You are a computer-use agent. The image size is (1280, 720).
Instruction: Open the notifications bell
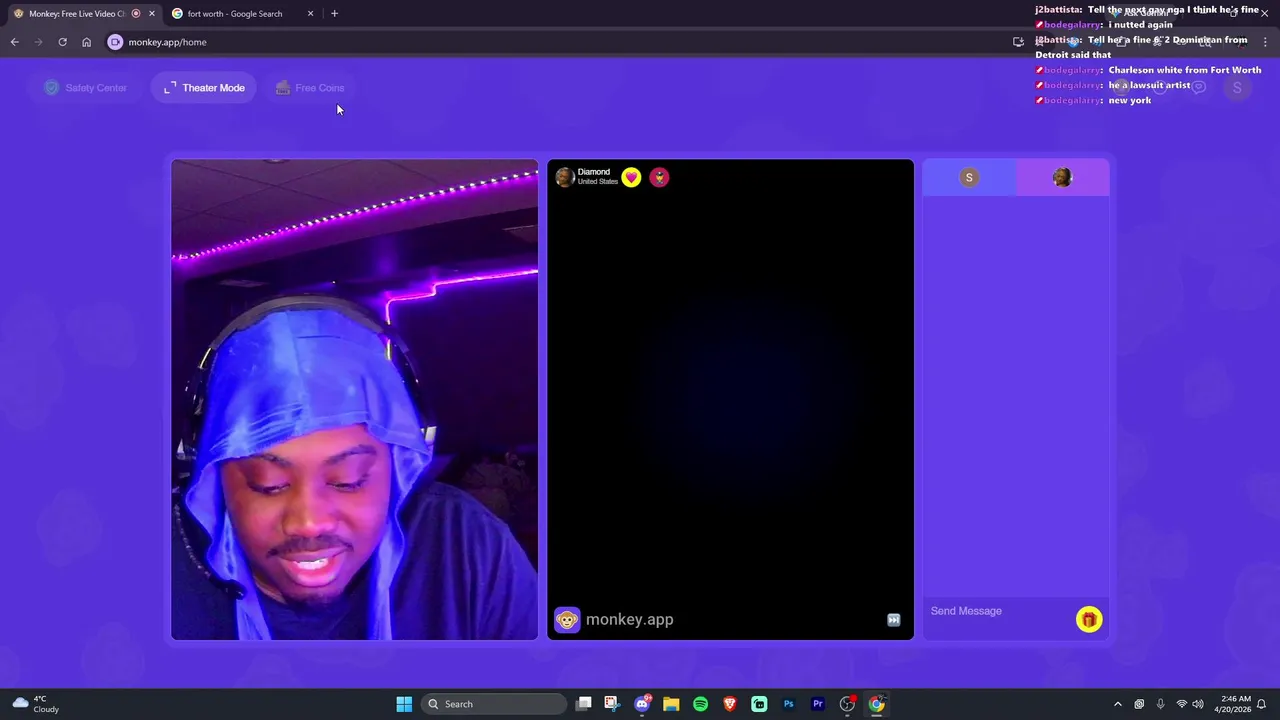click(x=1262, y=704)
